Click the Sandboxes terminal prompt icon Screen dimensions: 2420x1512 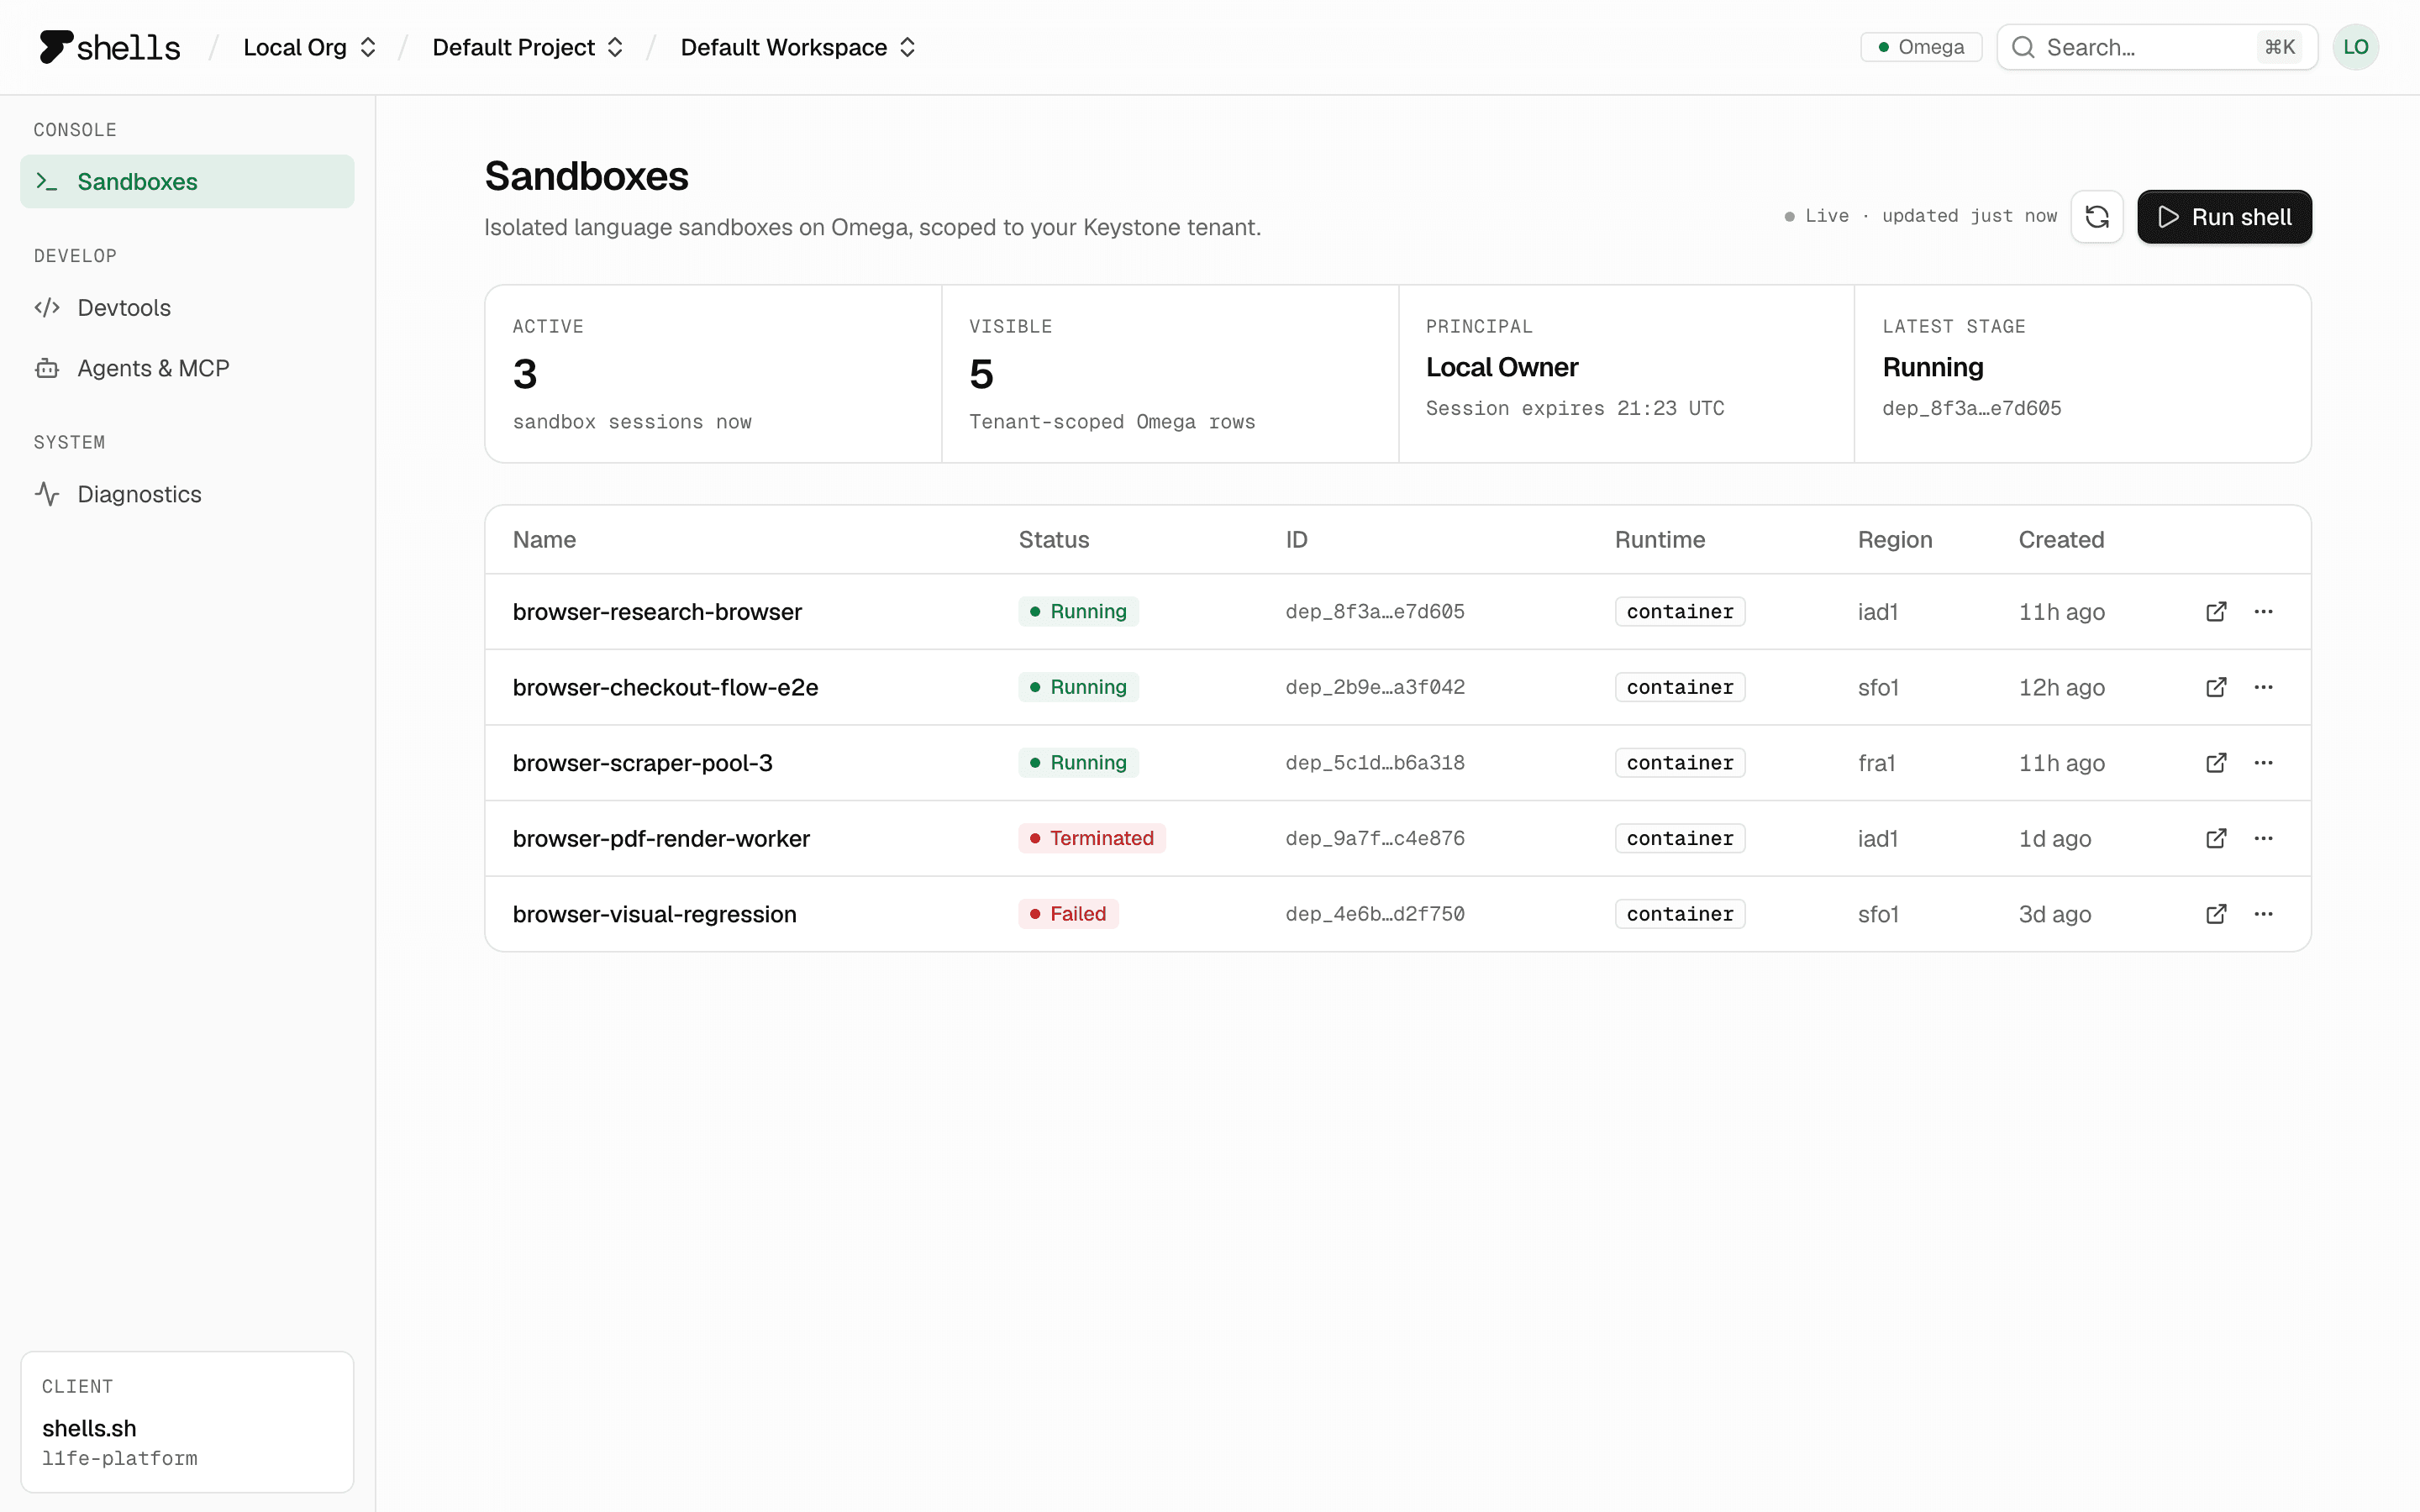(47, 181)
